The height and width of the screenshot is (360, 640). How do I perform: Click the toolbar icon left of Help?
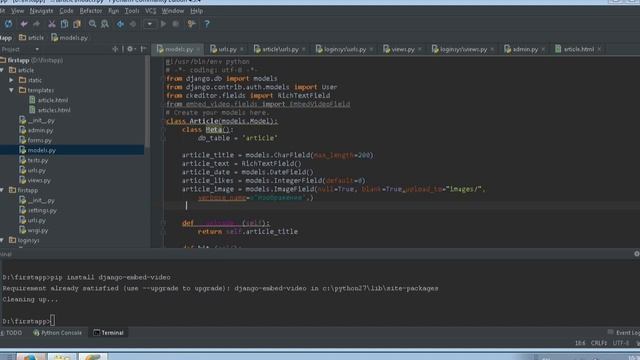pos(191,24)
